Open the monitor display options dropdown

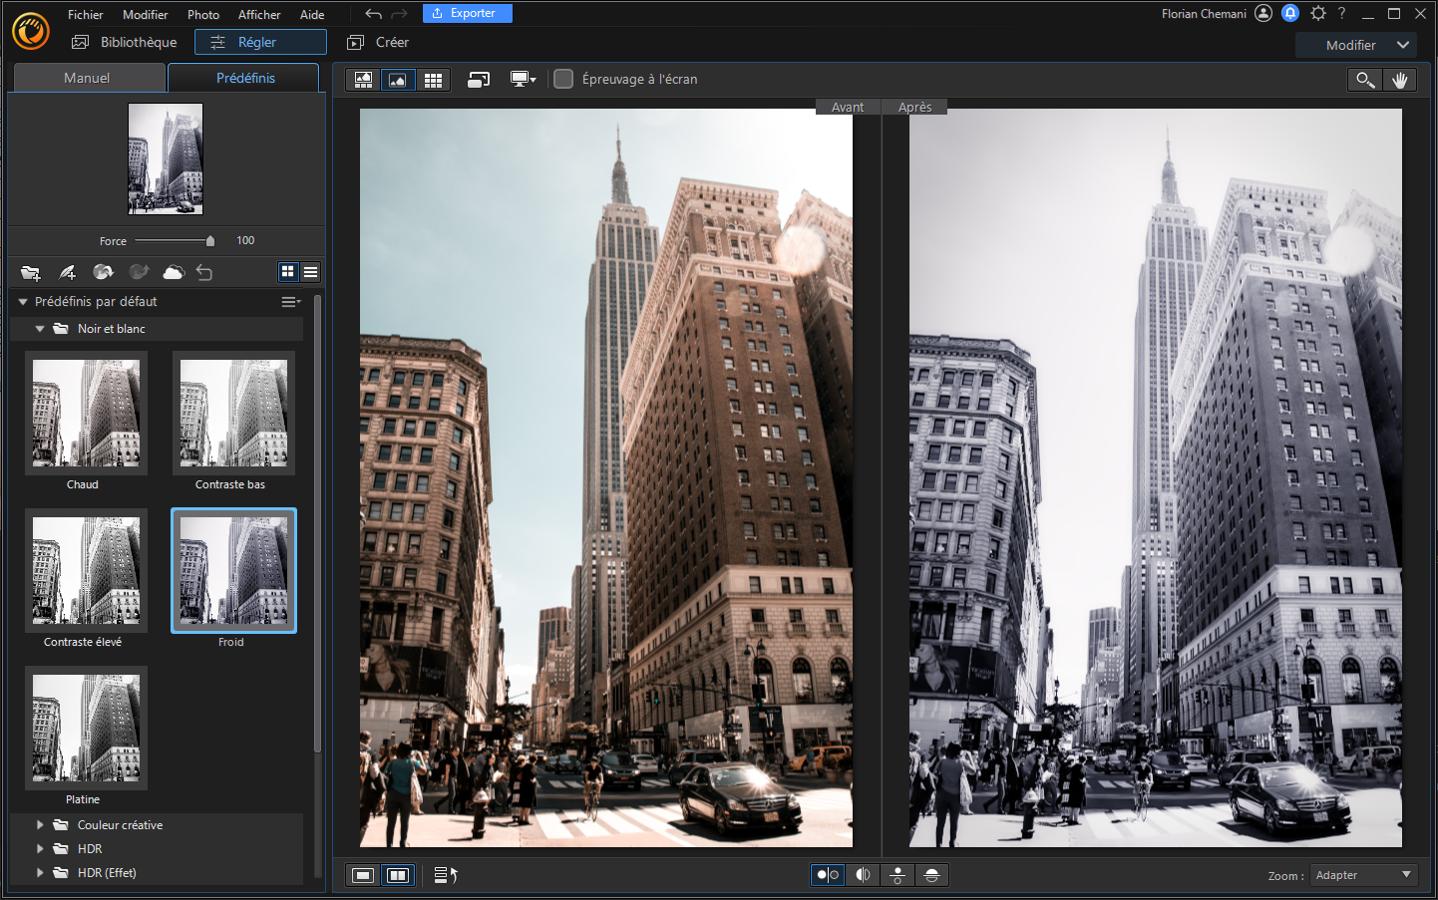coord(523,80)
